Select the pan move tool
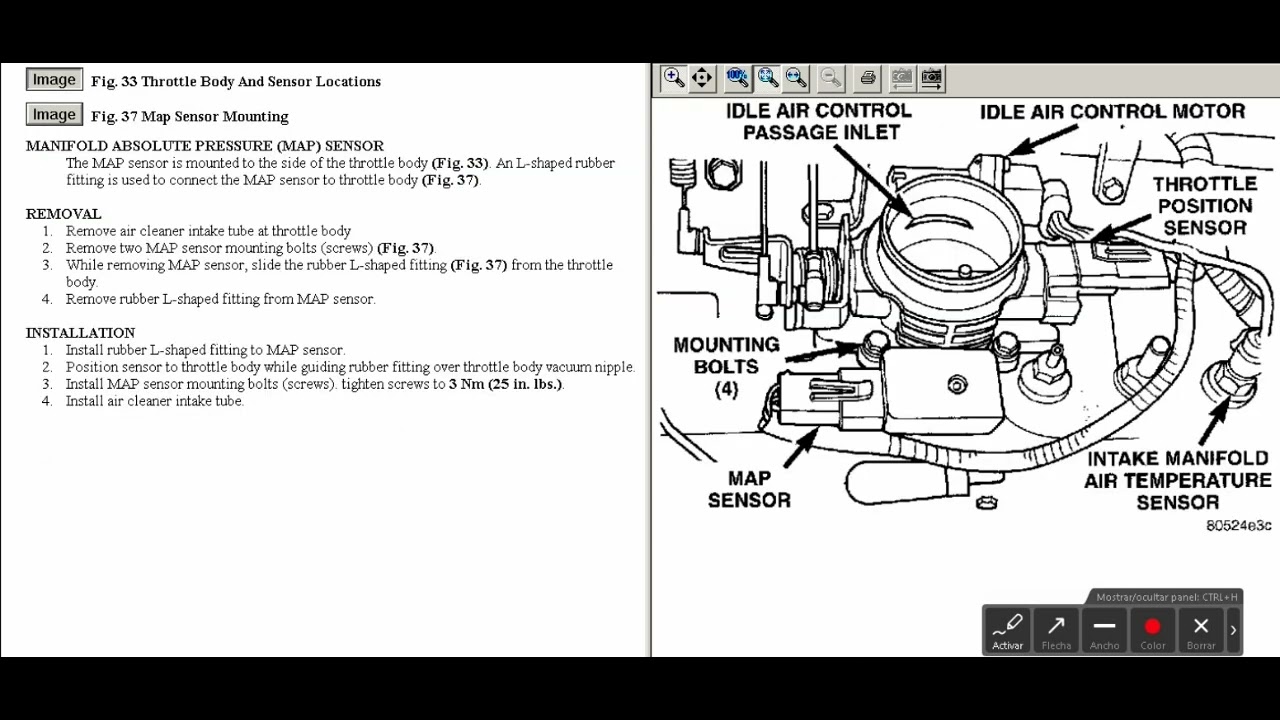The image size is (1280, 720). [702, 78]
